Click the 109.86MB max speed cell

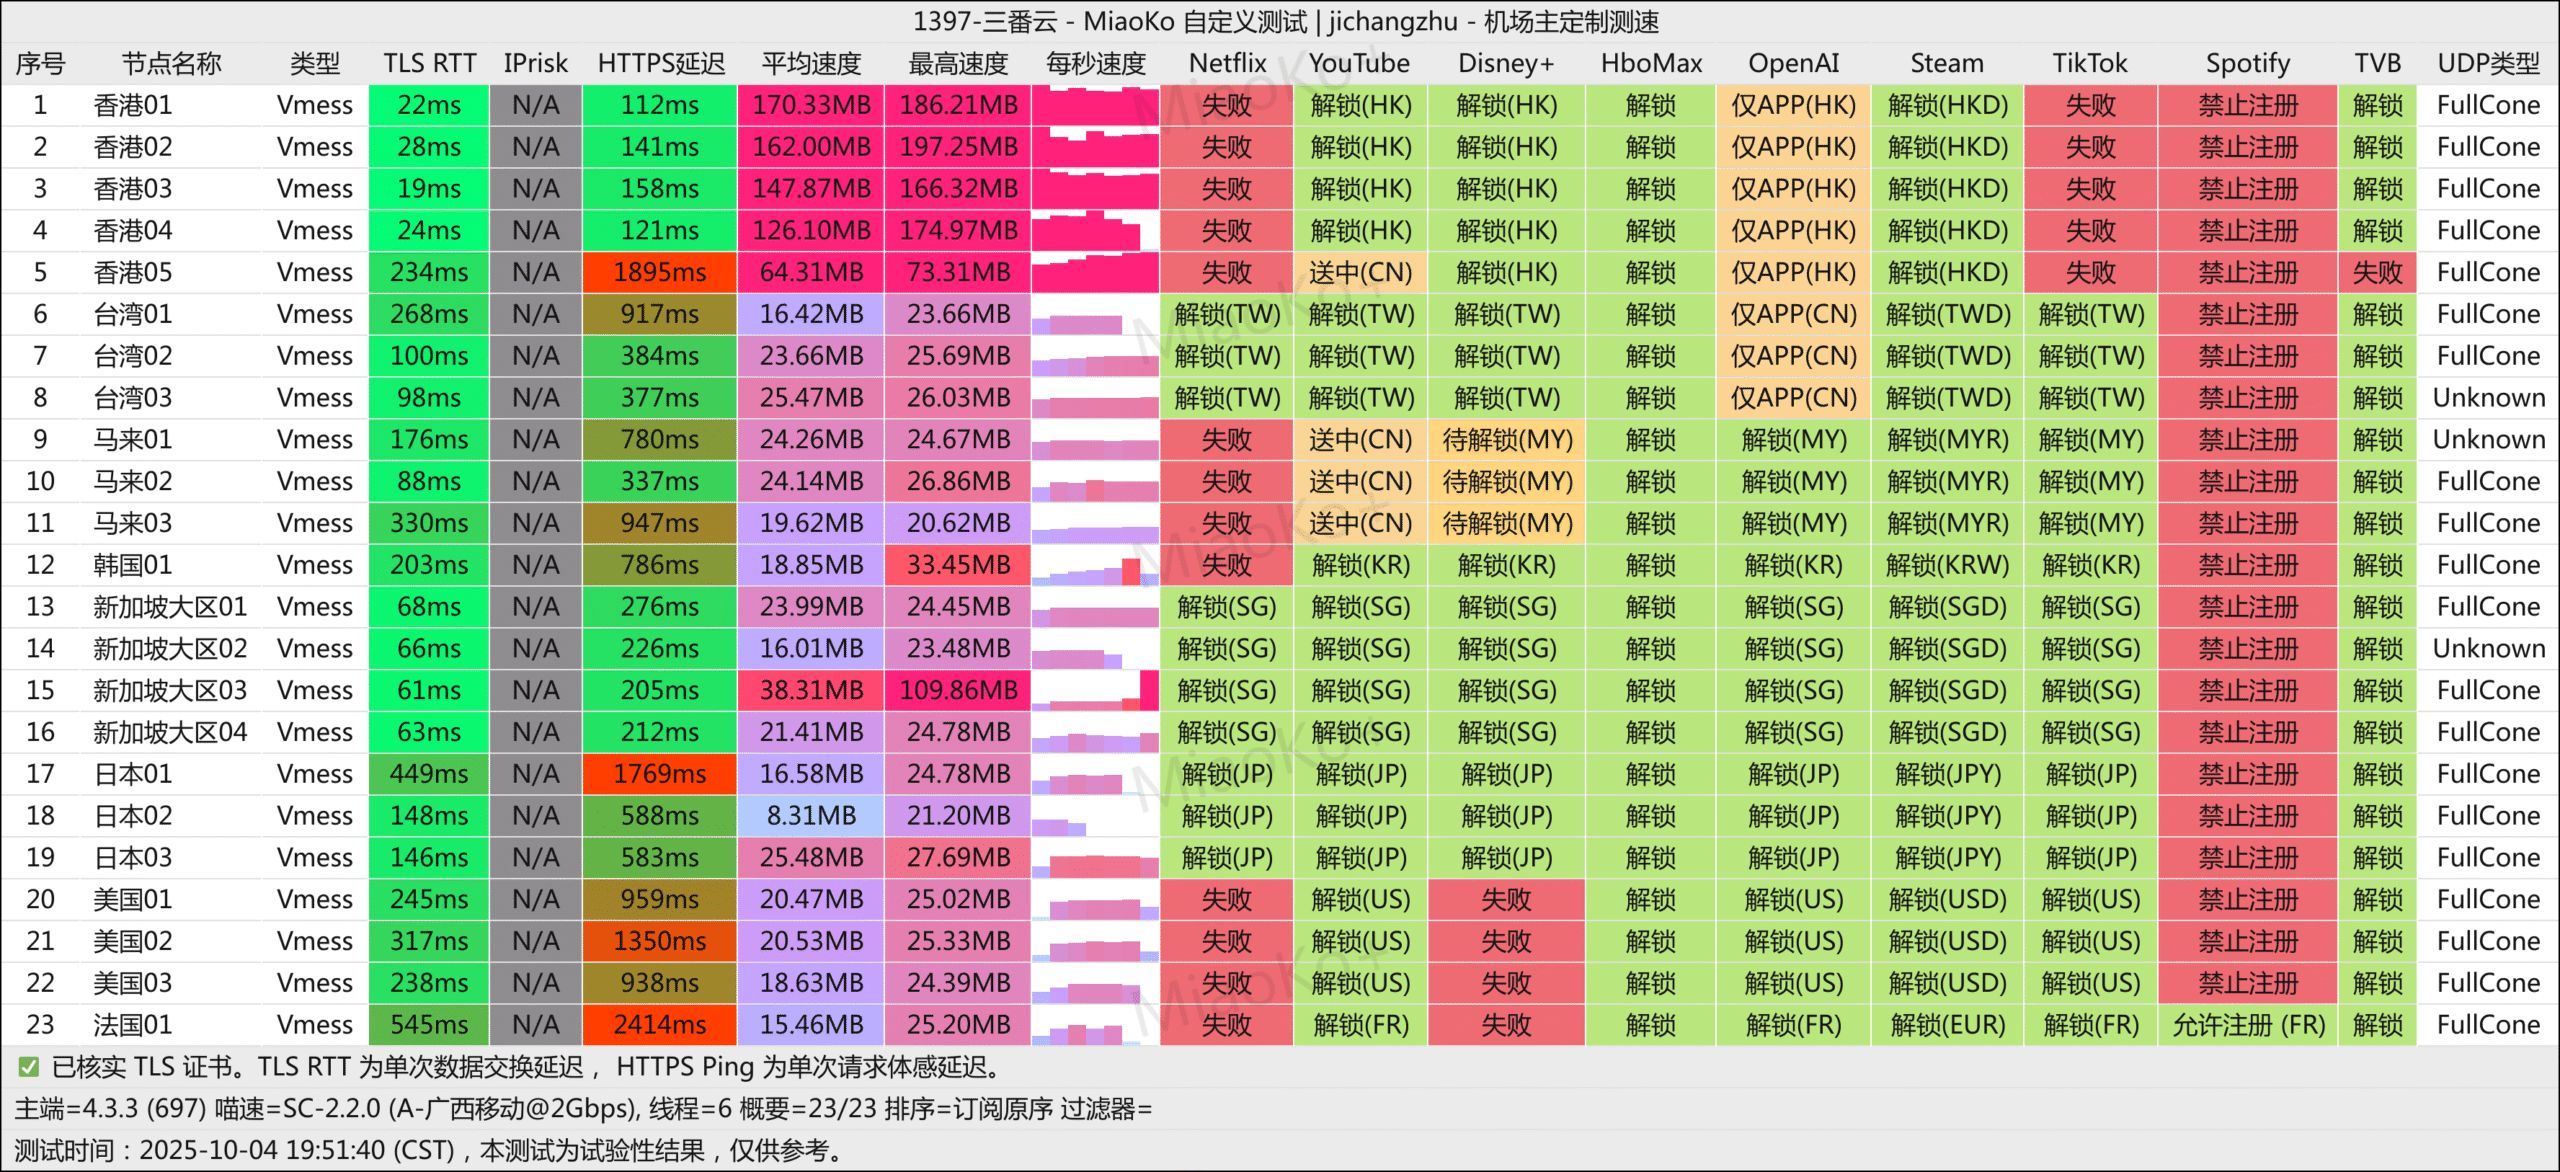(x=958, y=691)
